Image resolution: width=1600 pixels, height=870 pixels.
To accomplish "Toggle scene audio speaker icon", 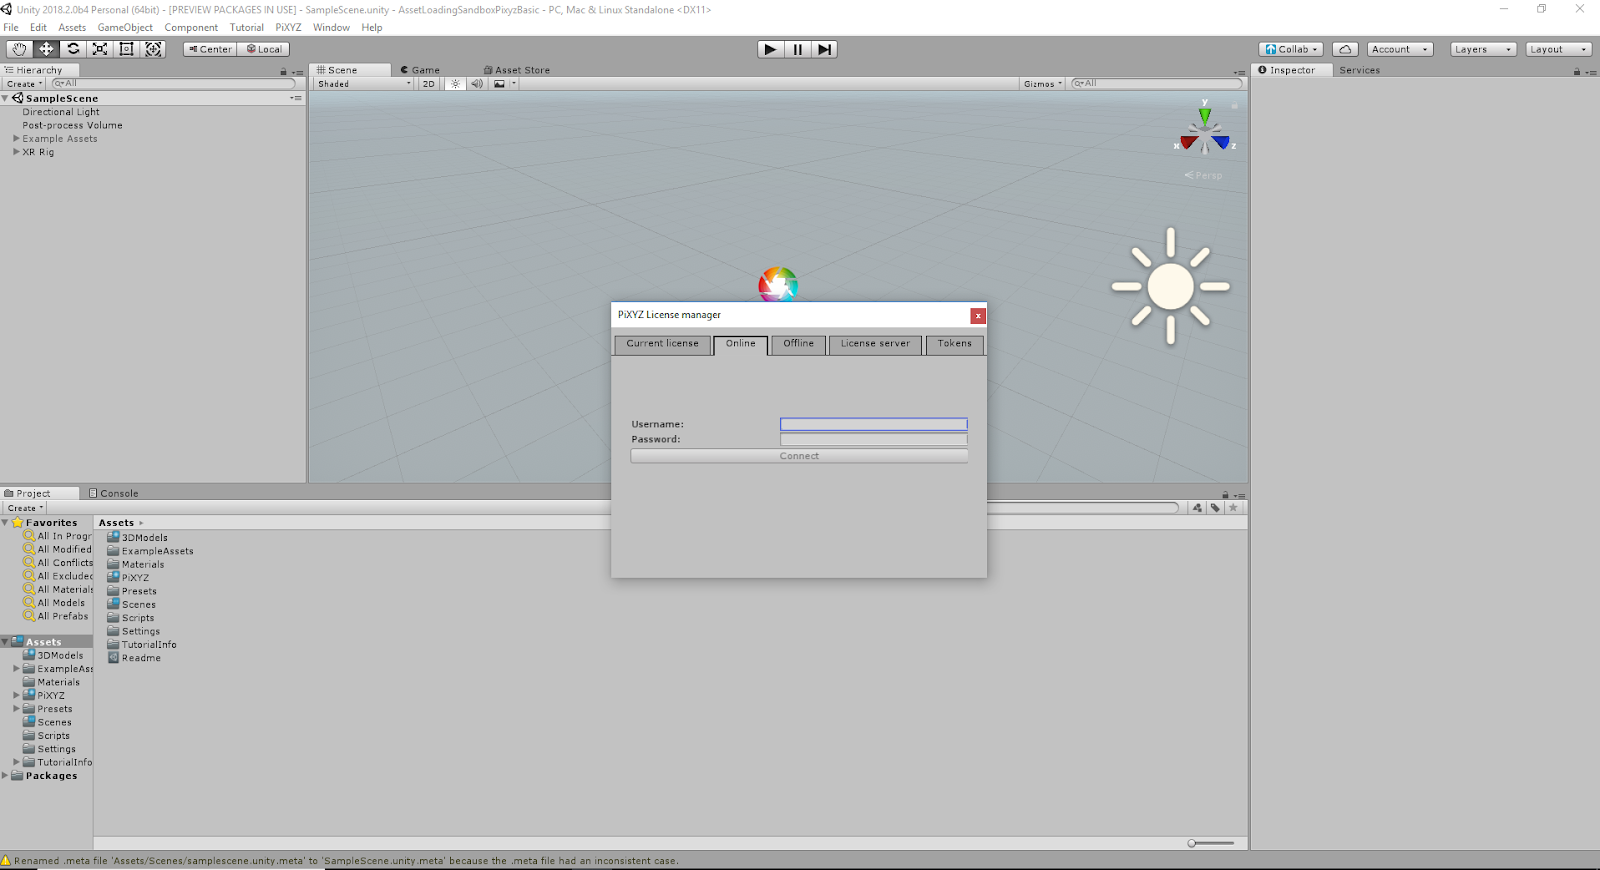I will (x=477, y=84).
